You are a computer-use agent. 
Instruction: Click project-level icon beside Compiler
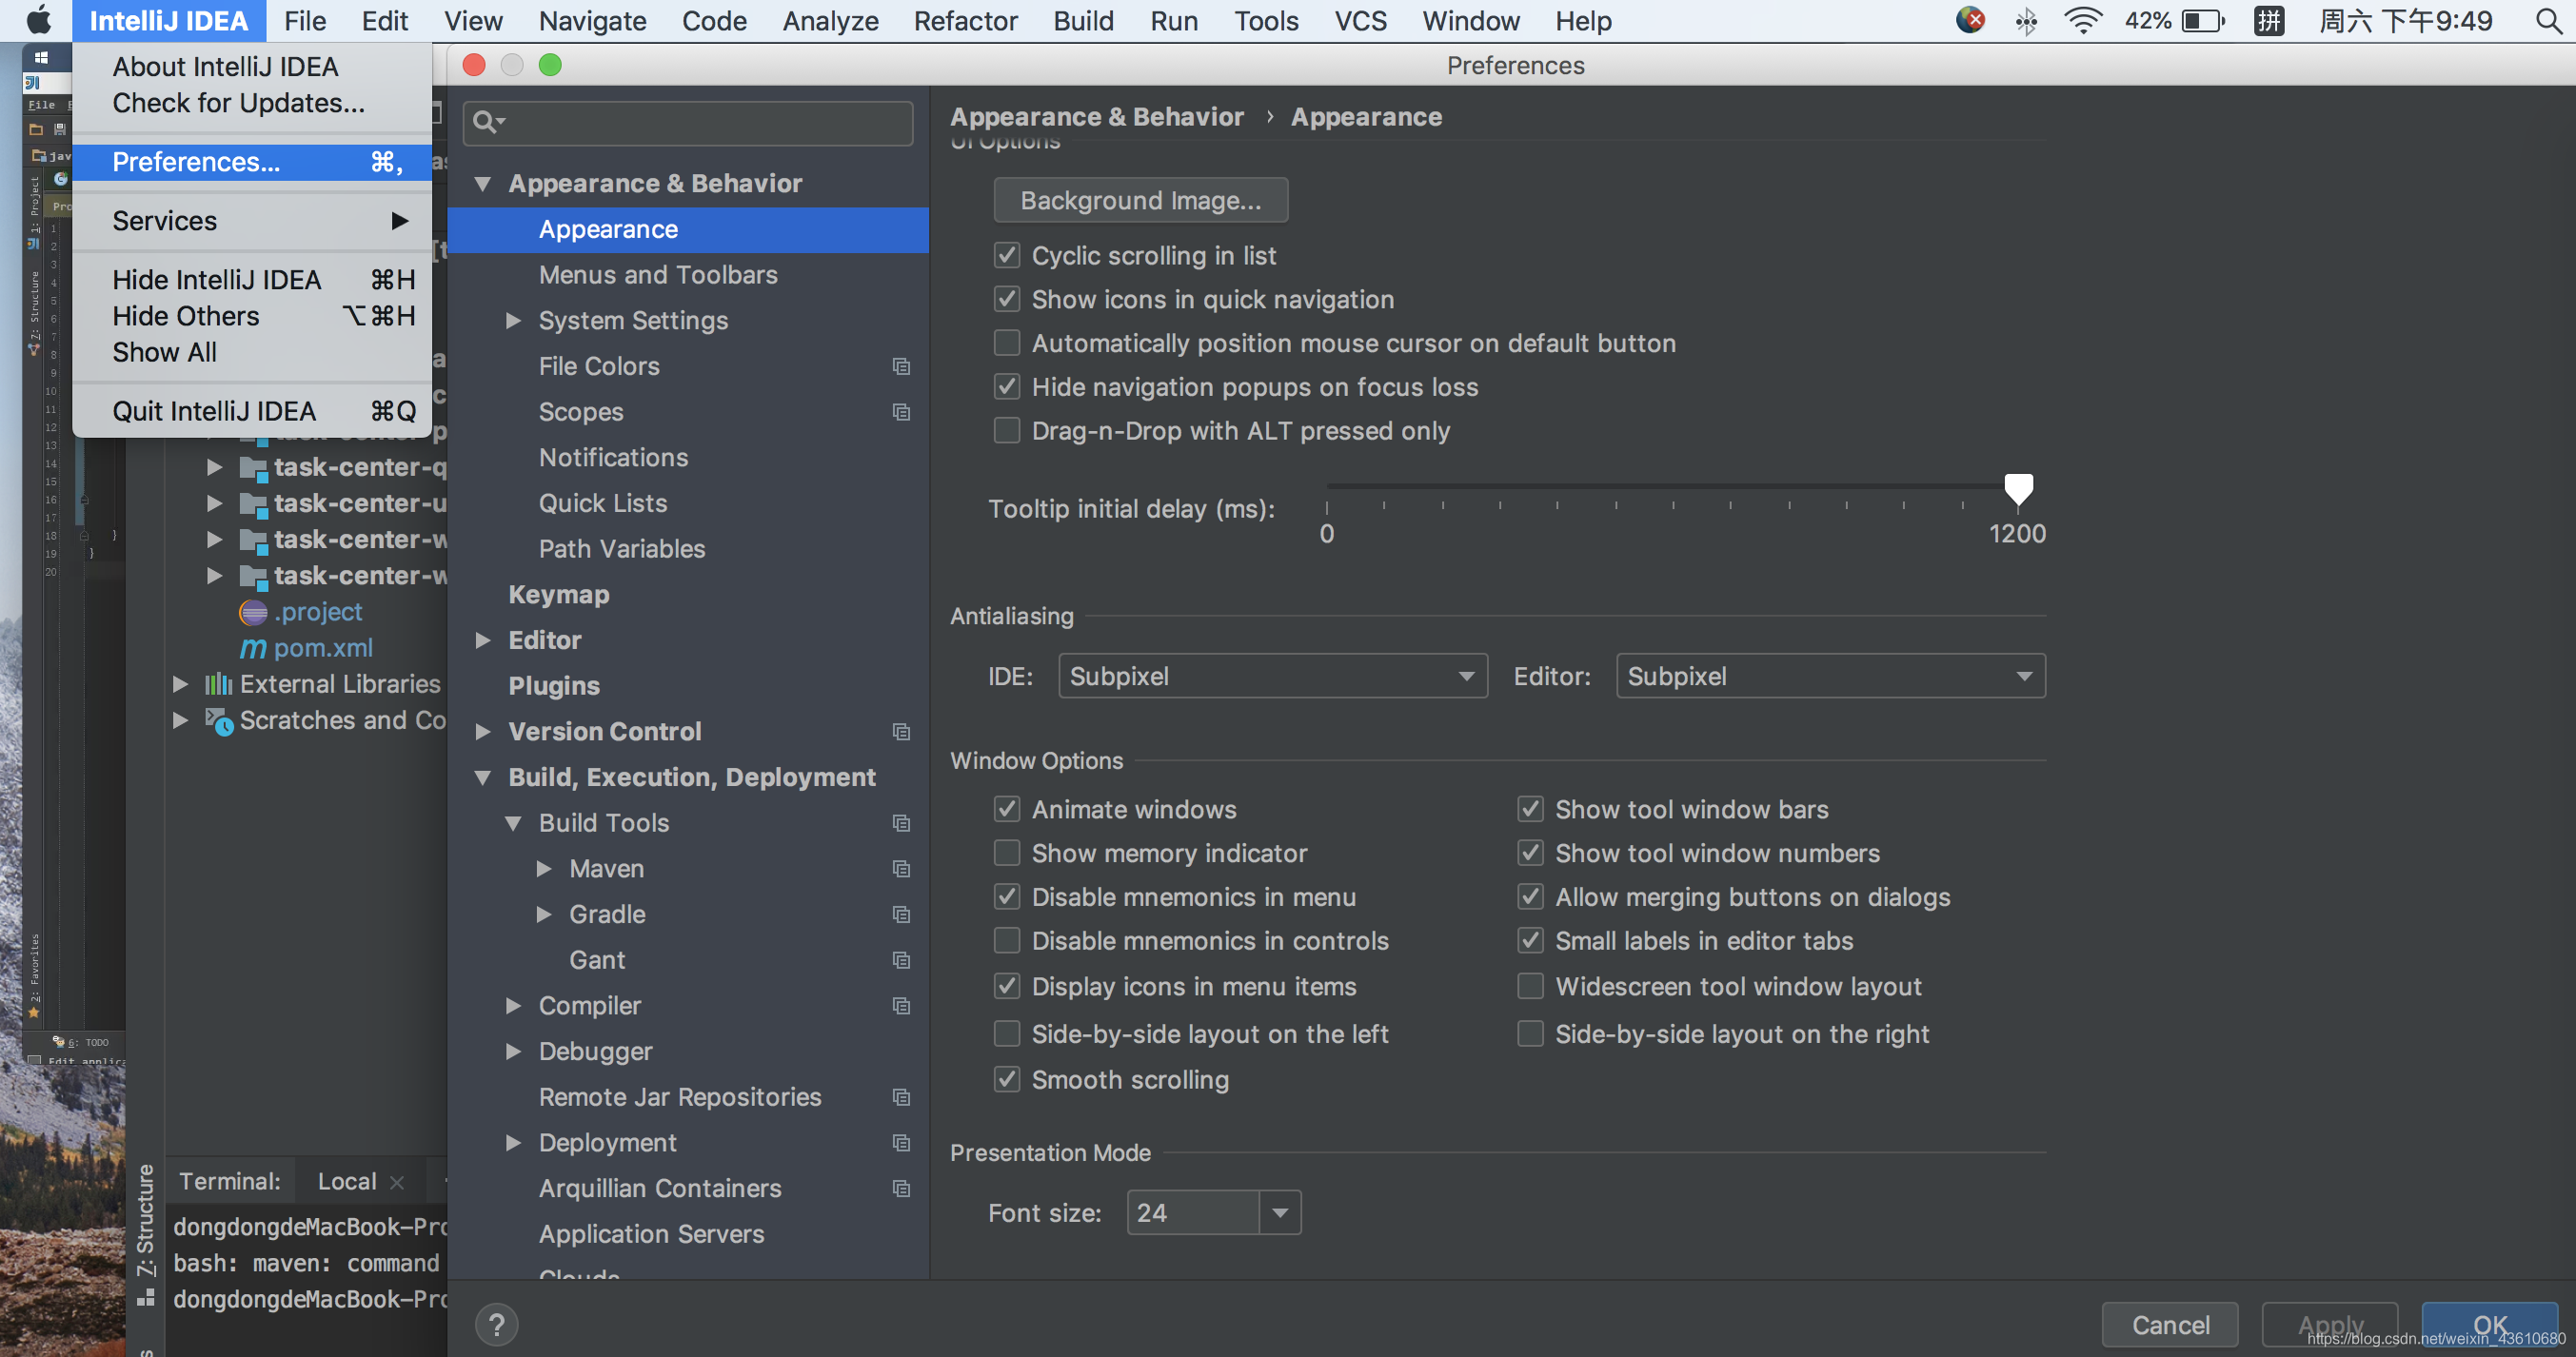(x=901, y=1006)
